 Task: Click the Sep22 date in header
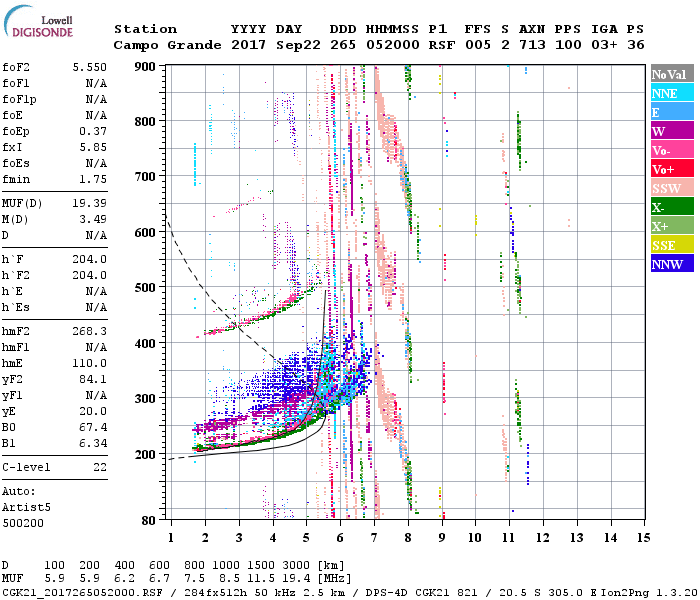298,45
